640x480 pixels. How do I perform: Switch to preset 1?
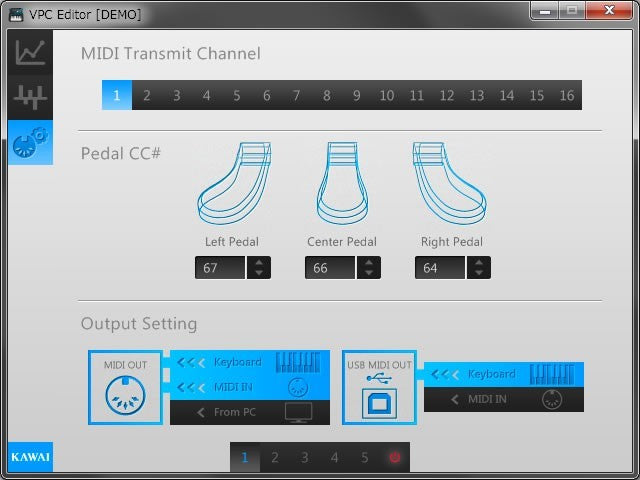click(245, 457)
